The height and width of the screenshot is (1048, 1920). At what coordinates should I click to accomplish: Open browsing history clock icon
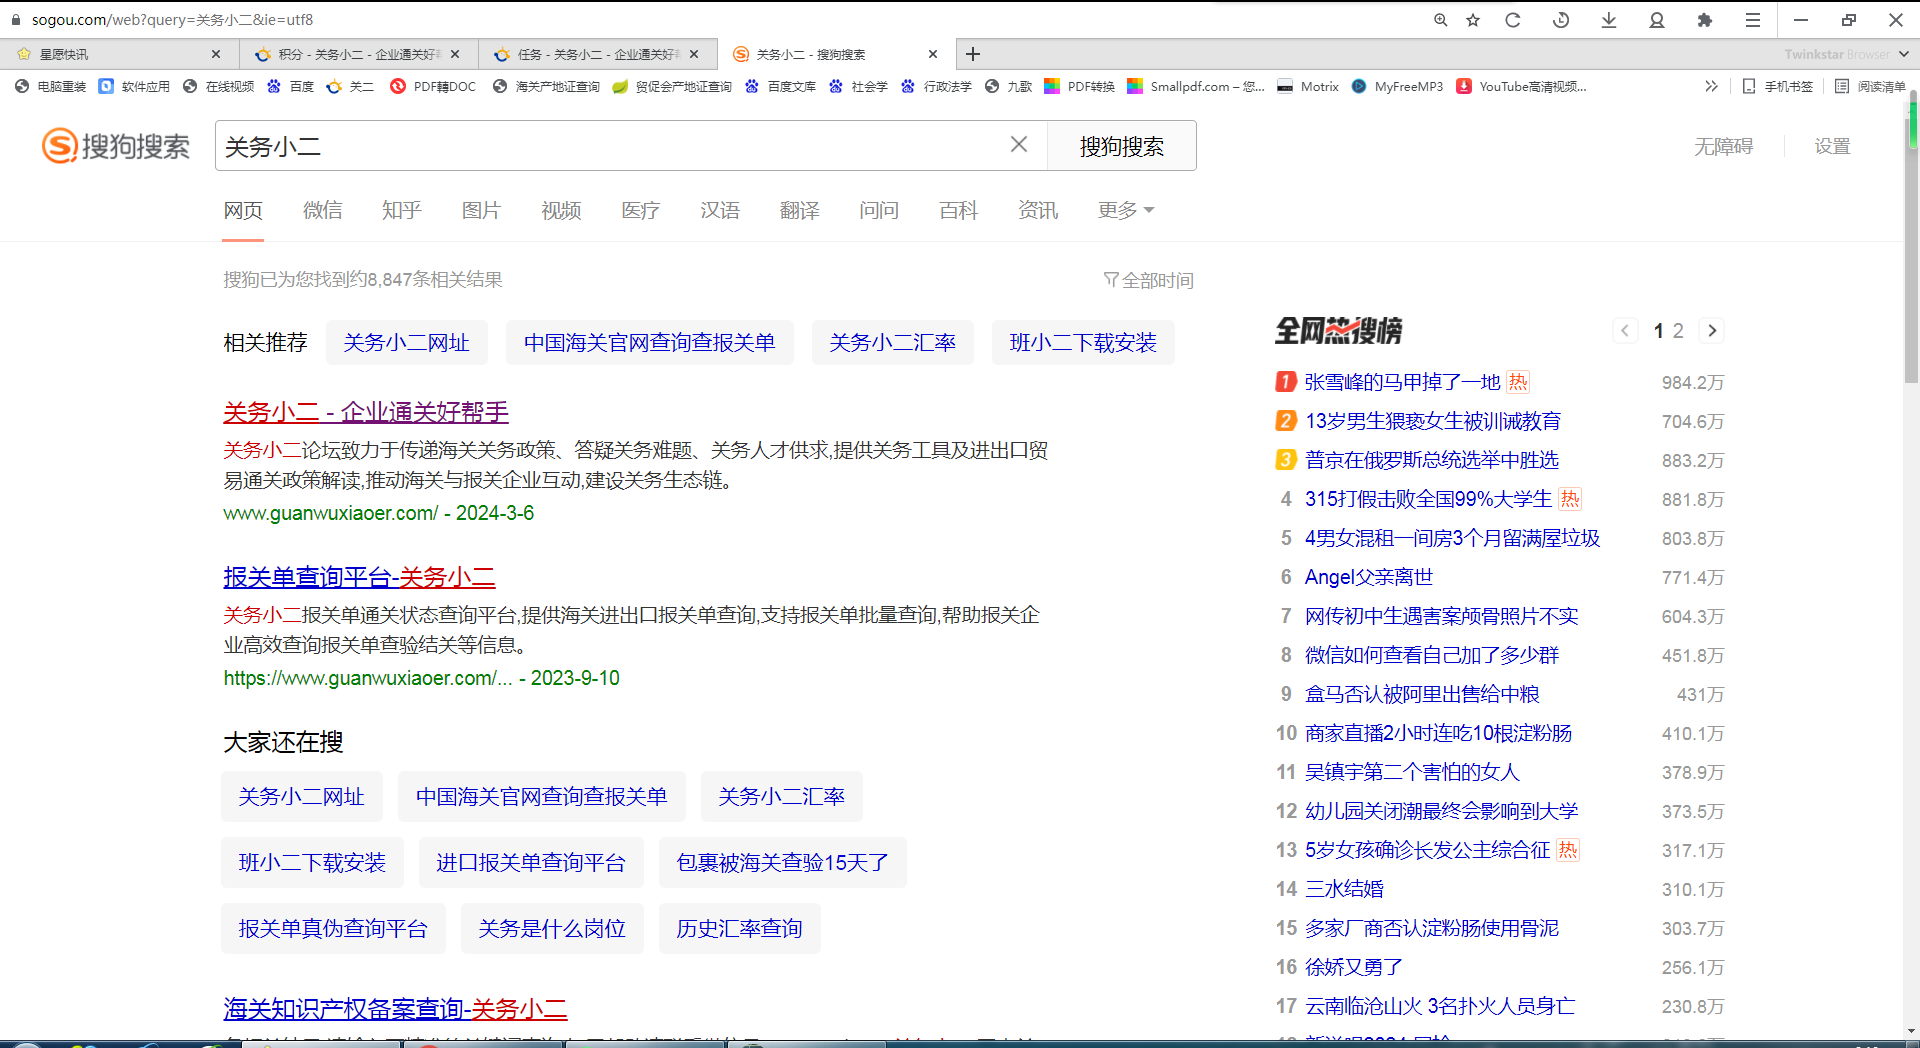tap(1561, 20)
